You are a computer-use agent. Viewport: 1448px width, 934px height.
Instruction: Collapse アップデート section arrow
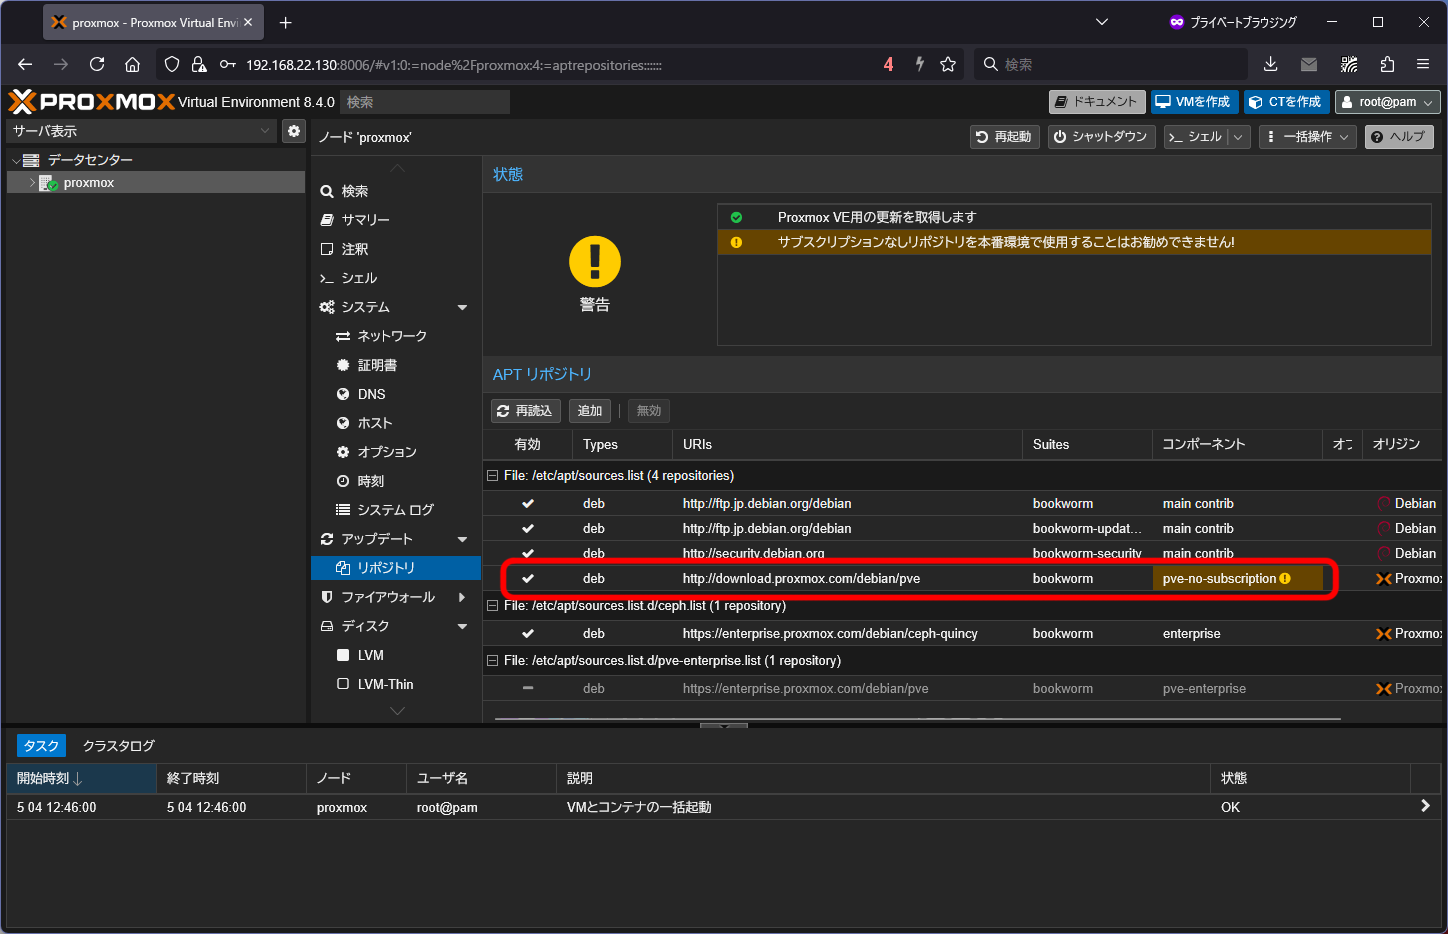[462, 539]
